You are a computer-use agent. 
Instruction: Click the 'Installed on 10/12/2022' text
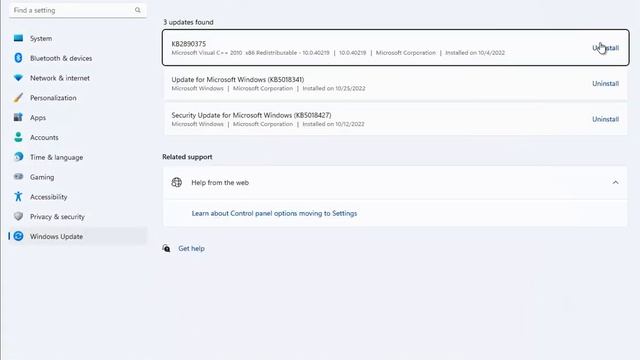pyautogui.click(x=333, y=124)
